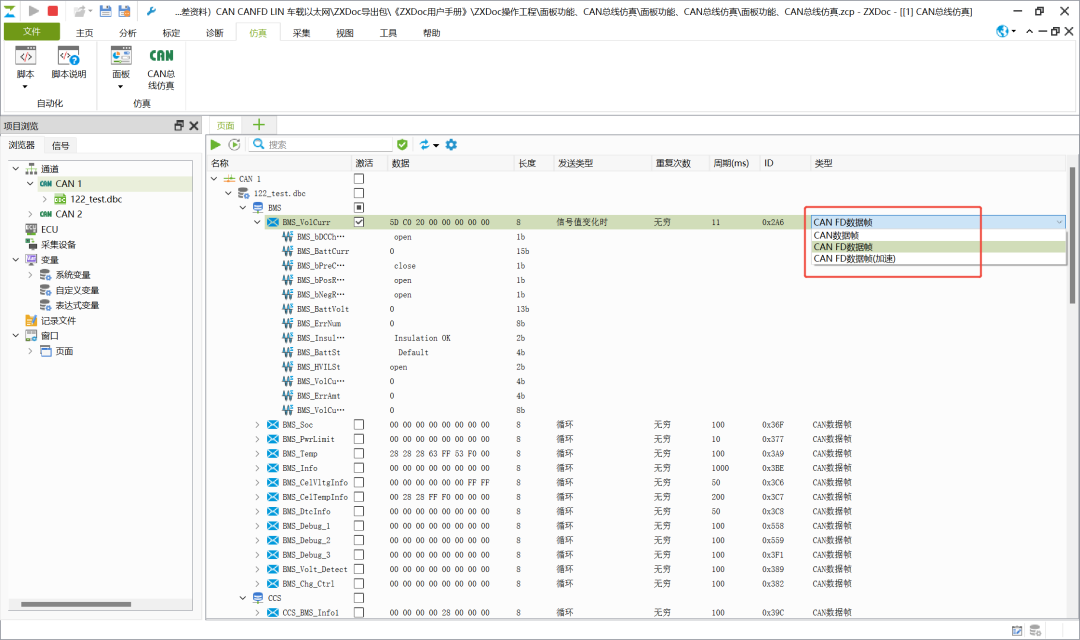The width and height of the screenshot is (1080, 640).
Task: Click the CCS node icon in the table
Action: pyautogui.click(x=258, y=598)
